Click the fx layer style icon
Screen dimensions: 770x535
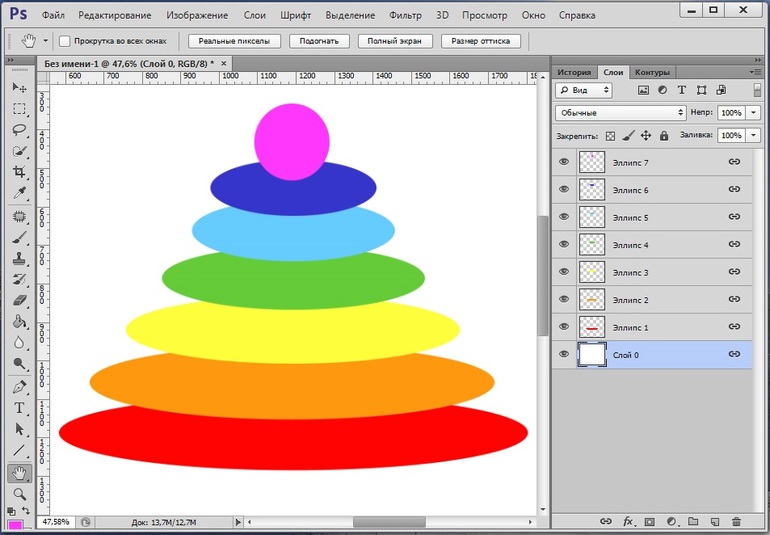629,522
